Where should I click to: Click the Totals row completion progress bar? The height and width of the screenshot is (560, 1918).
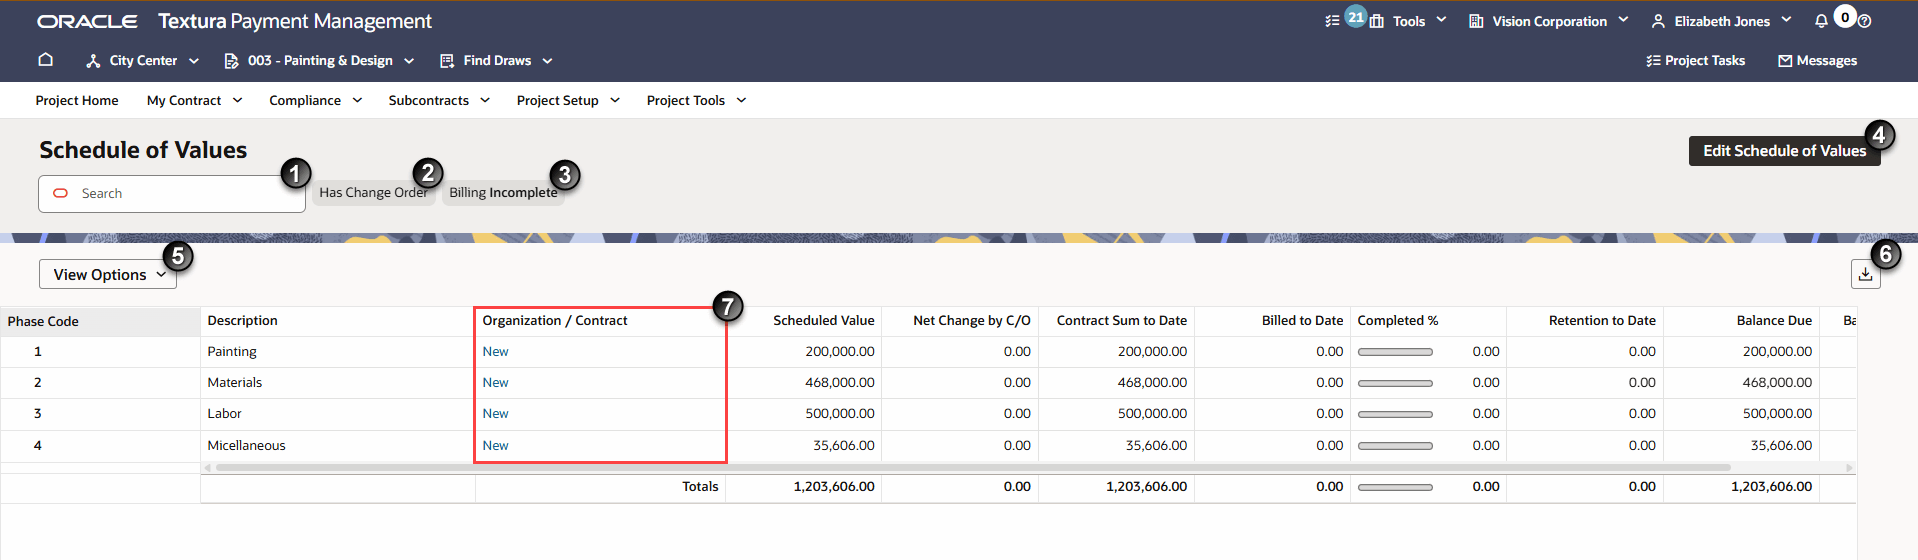coord(1395,487)
